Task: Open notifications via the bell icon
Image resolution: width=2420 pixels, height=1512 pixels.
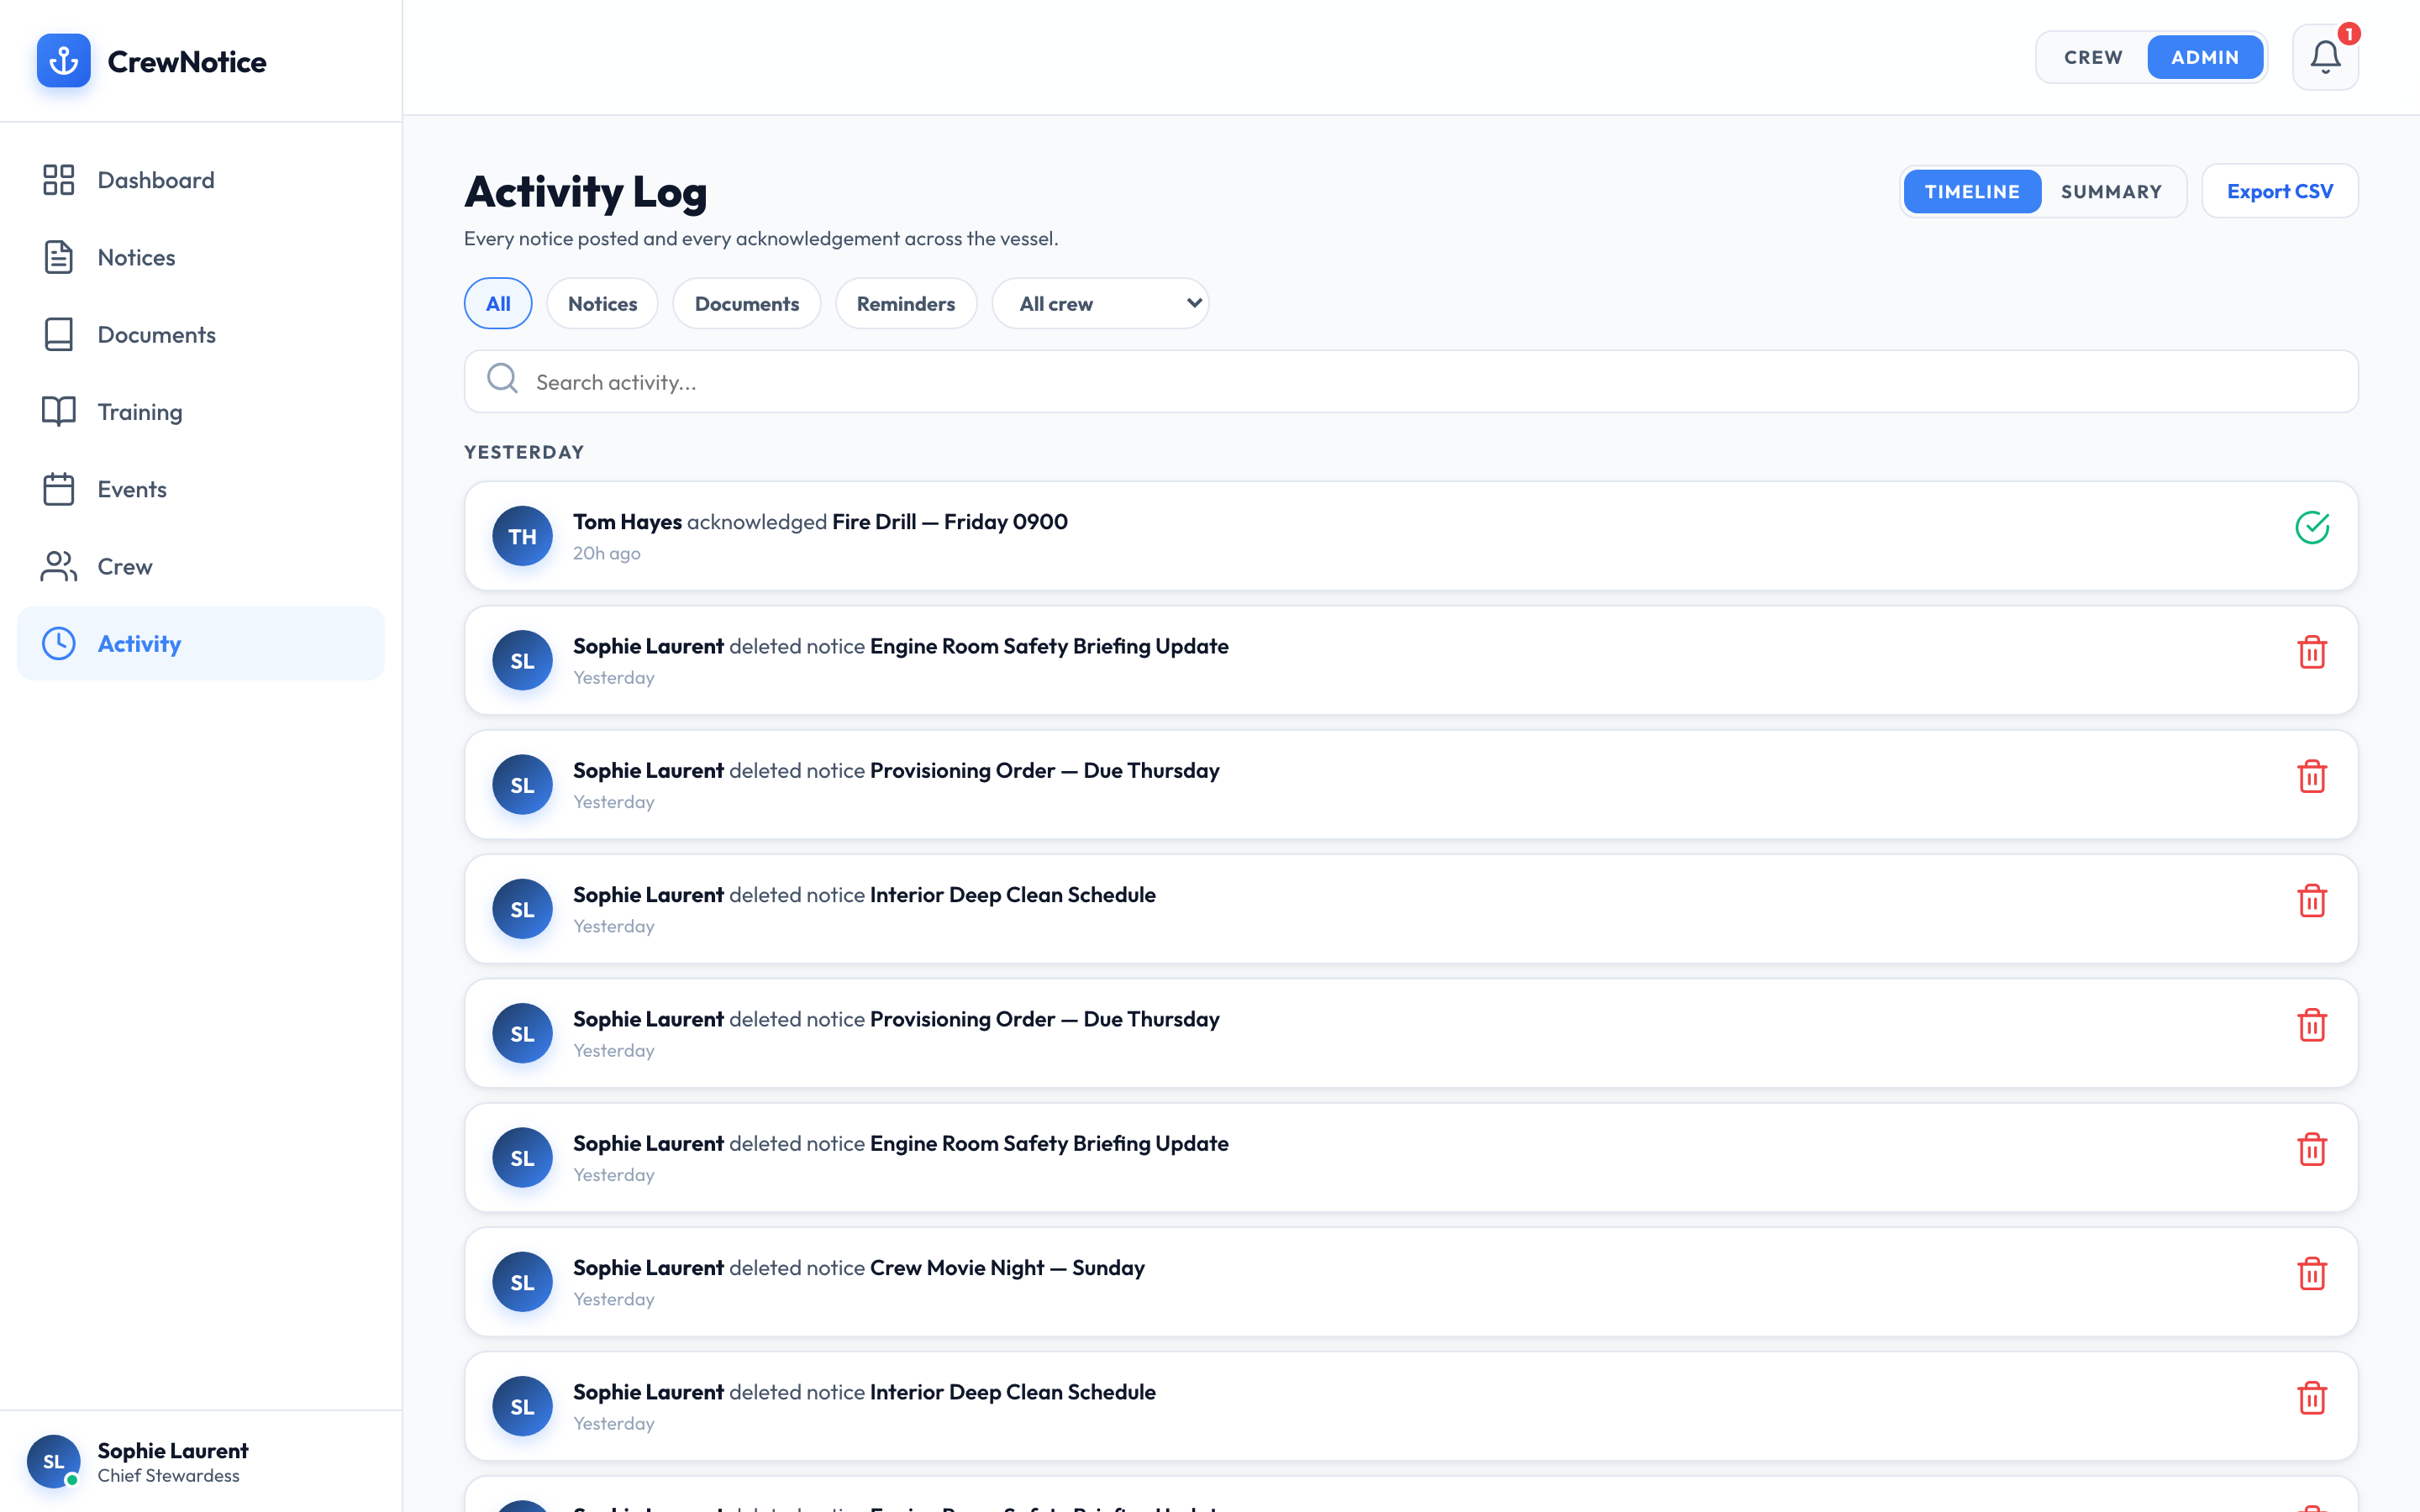Action: tap(2324, 57)
